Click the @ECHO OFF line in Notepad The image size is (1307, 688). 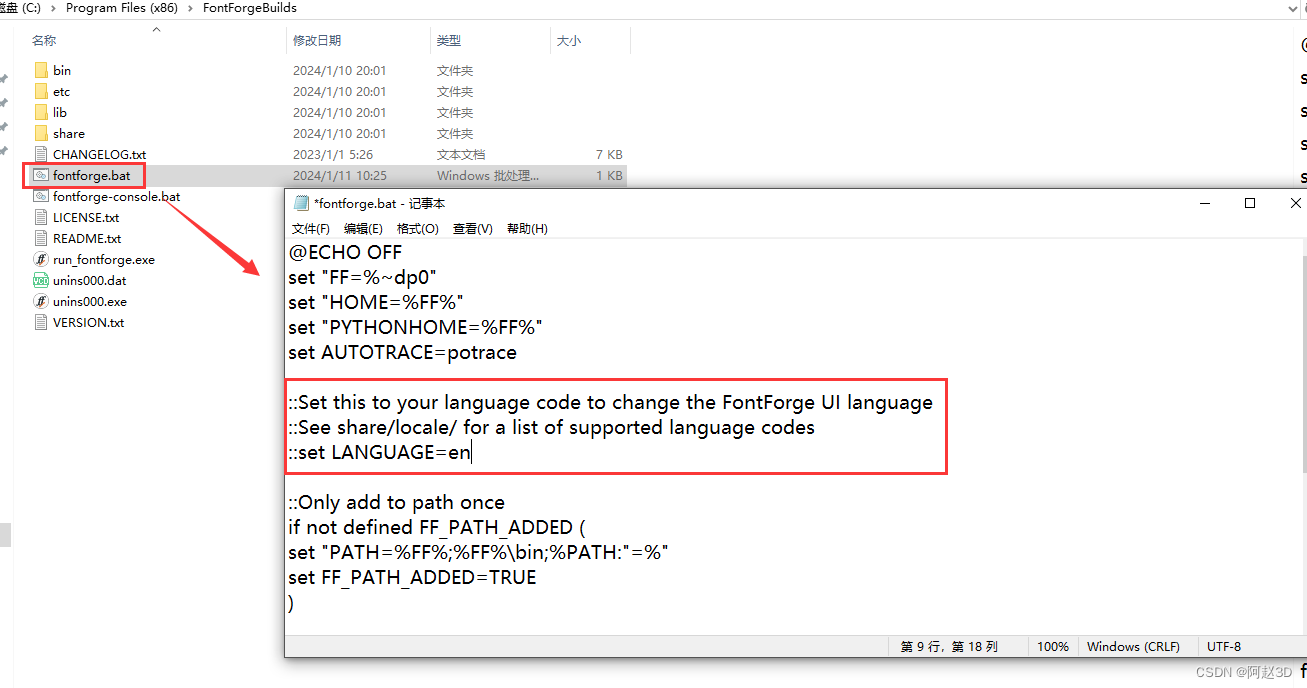pyautogui.click(x=345, y=252)
